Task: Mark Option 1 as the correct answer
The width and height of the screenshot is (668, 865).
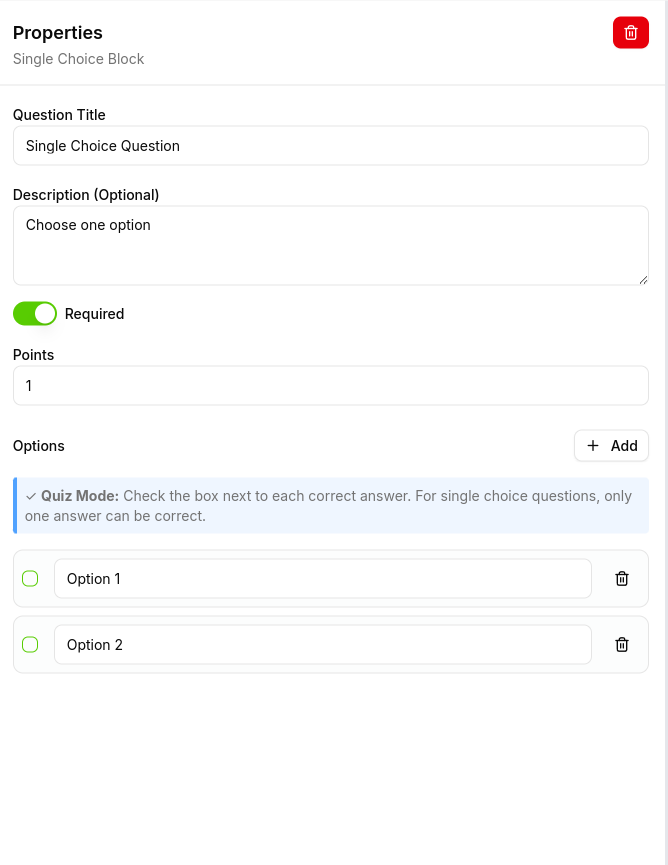Action: pos(30,578)
